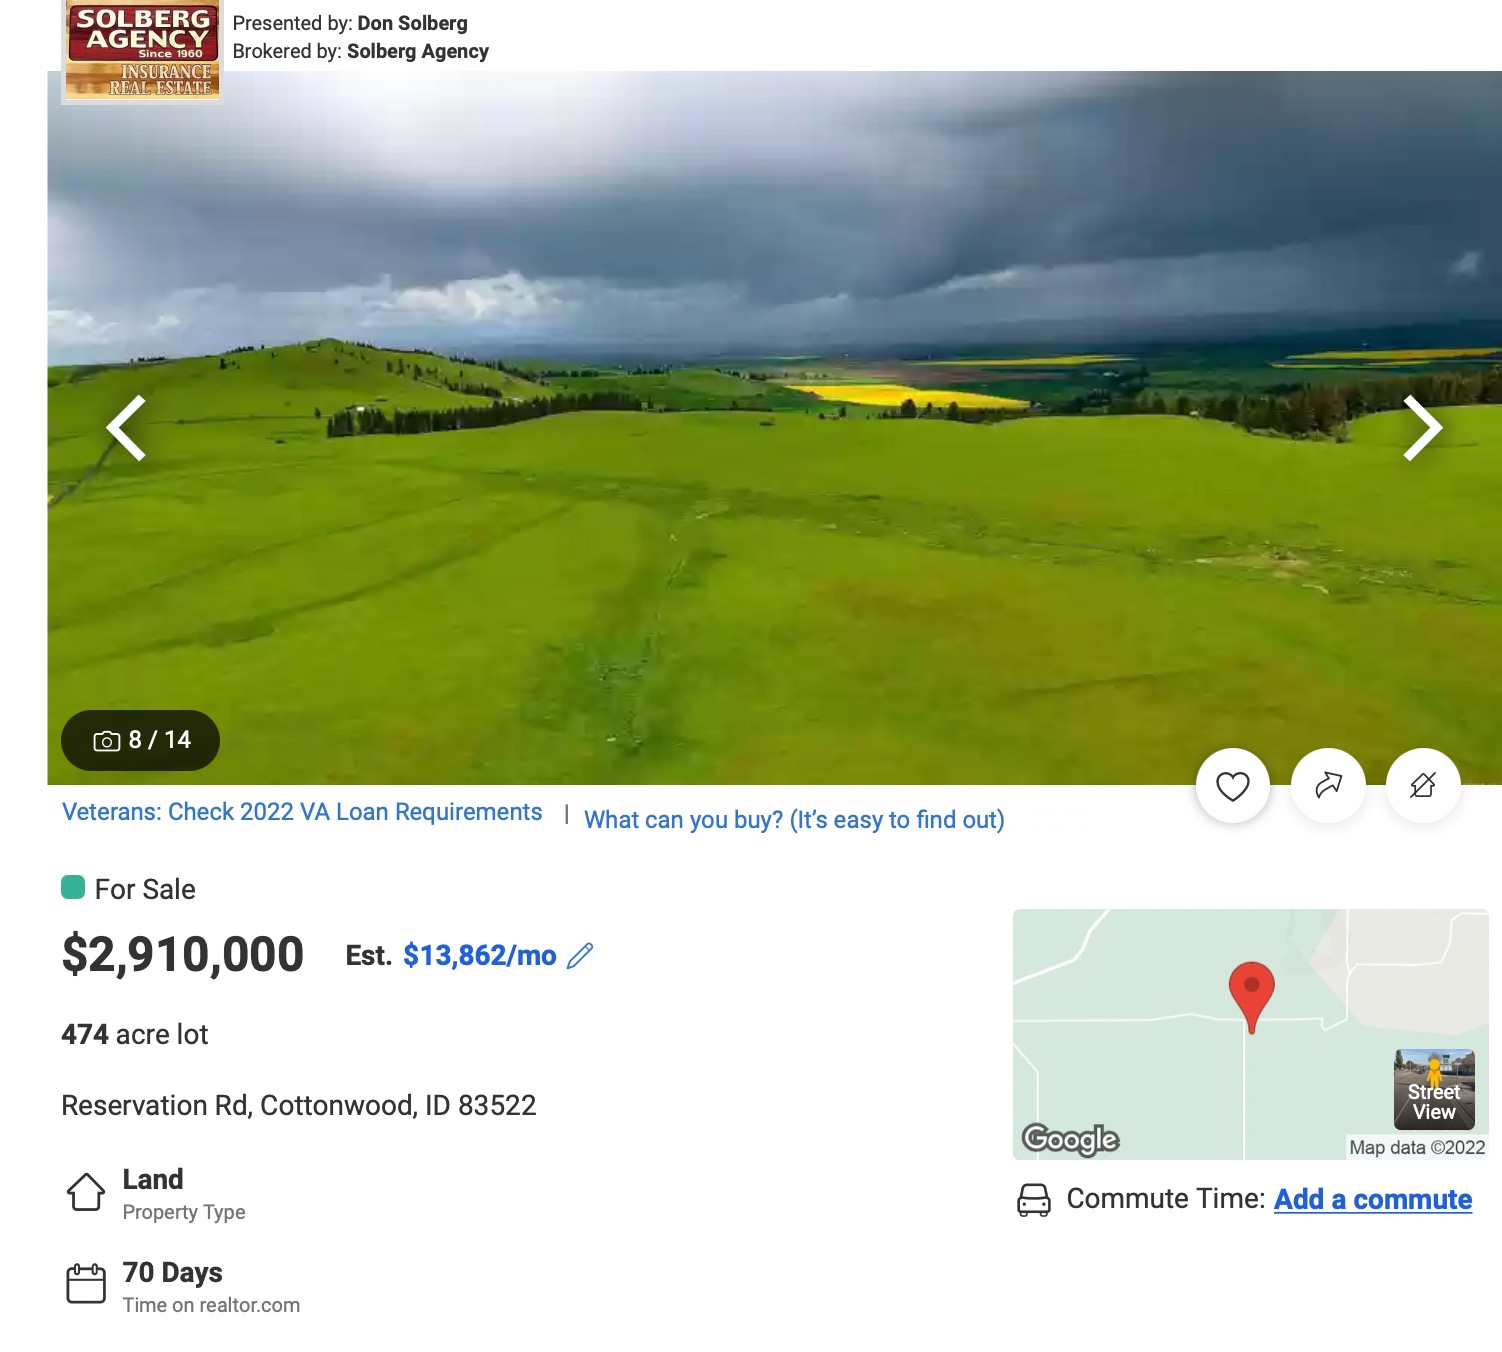Advance to next photo with right chevron
The width and height of the screenshot is (1502, 1352).
point(1422,428)
